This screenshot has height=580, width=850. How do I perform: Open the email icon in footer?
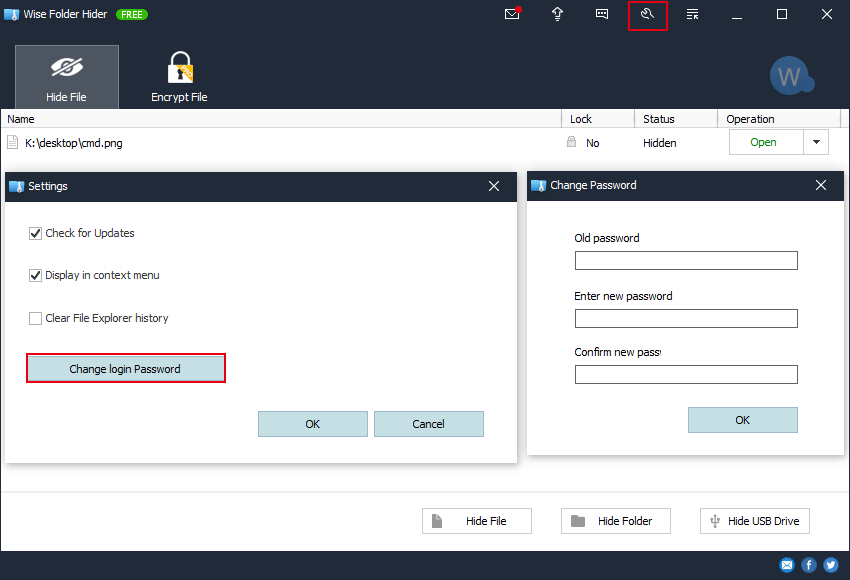pos(787,565)
